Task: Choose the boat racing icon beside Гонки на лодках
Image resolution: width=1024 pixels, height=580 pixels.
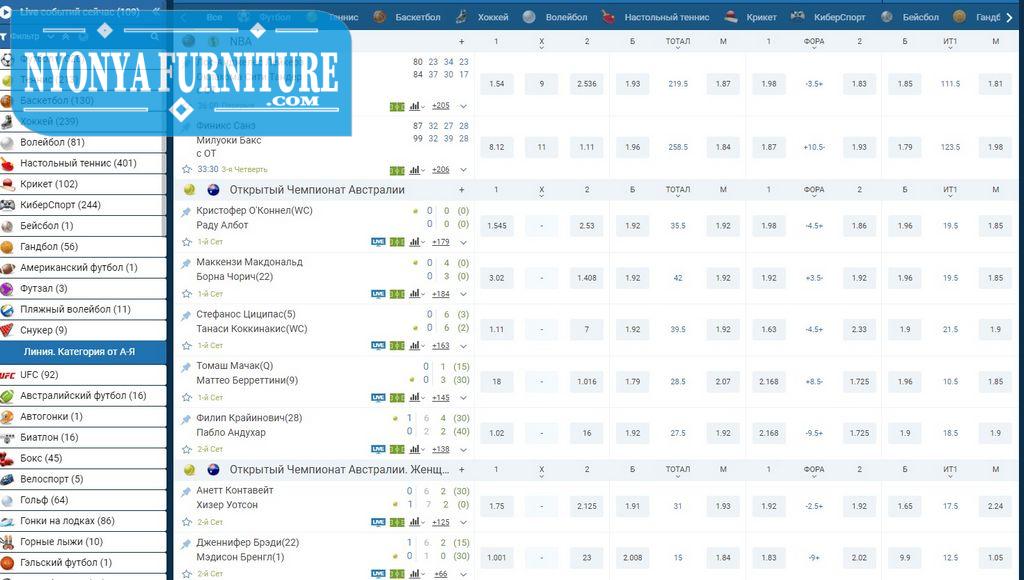Action: 7,521
